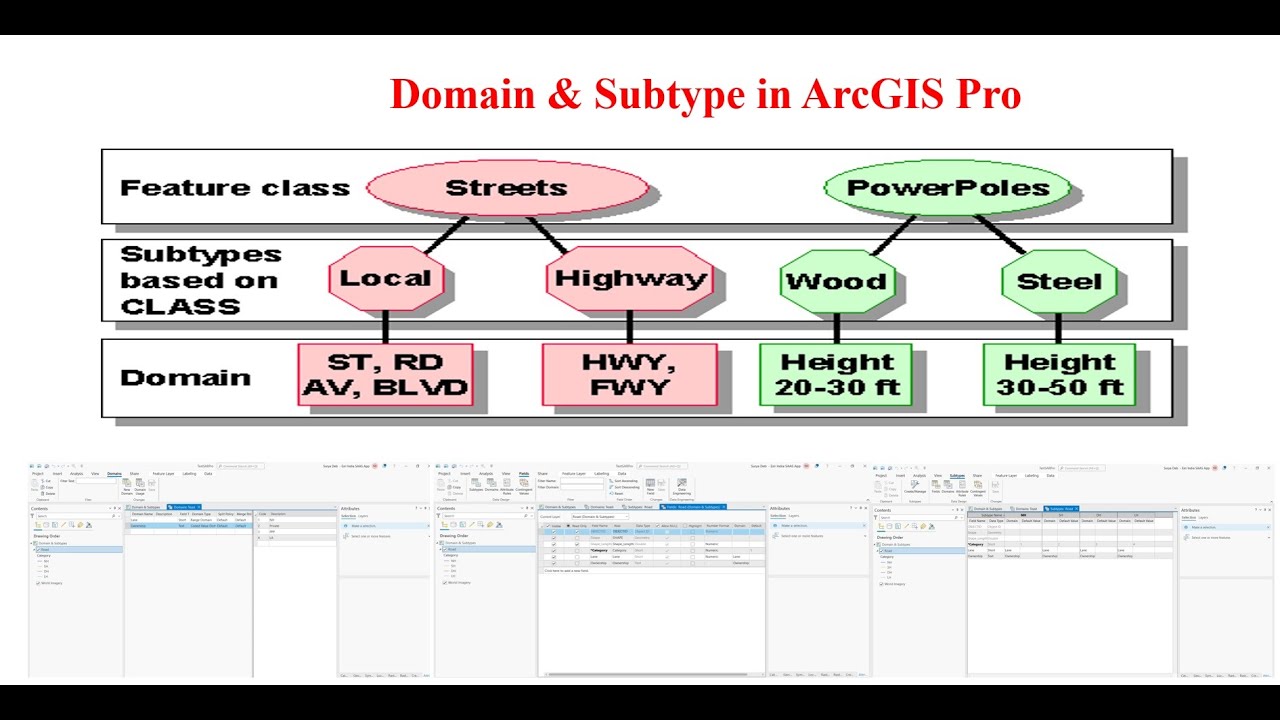Switch to Domains: Road view tab in Subtypes window
The image size is (1280, 720).
point(1024,508)
